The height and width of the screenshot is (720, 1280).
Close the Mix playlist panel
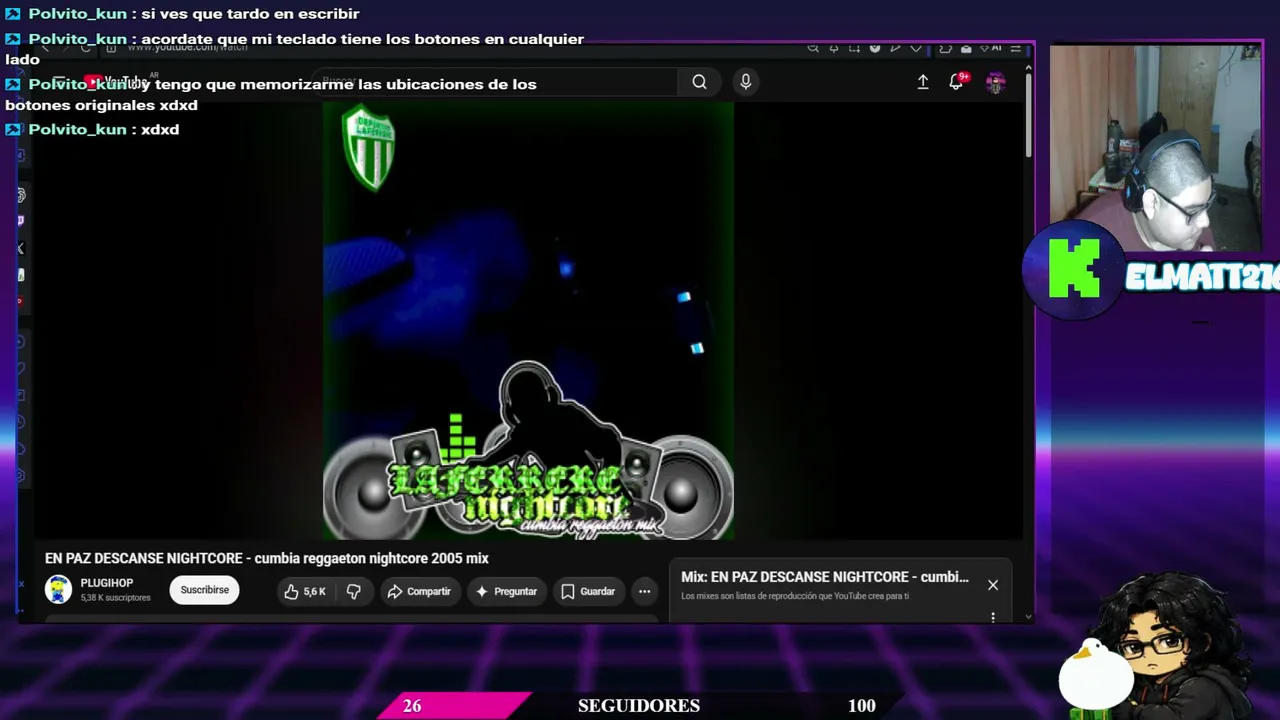pyautogui.click(x=993, y=585)
